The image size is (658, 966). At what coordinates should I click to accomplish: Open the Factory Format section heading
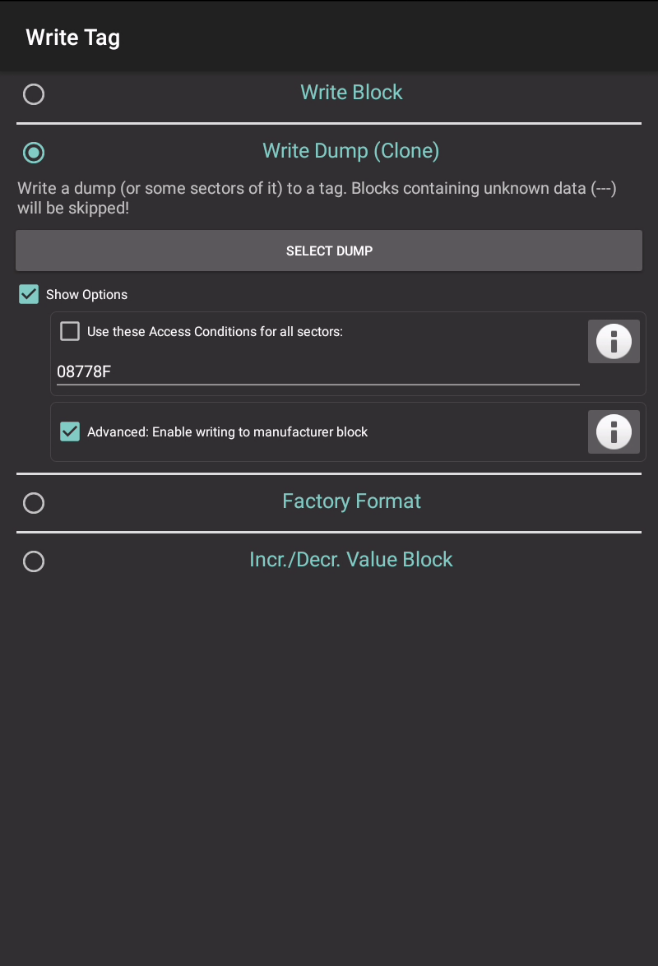351,500
